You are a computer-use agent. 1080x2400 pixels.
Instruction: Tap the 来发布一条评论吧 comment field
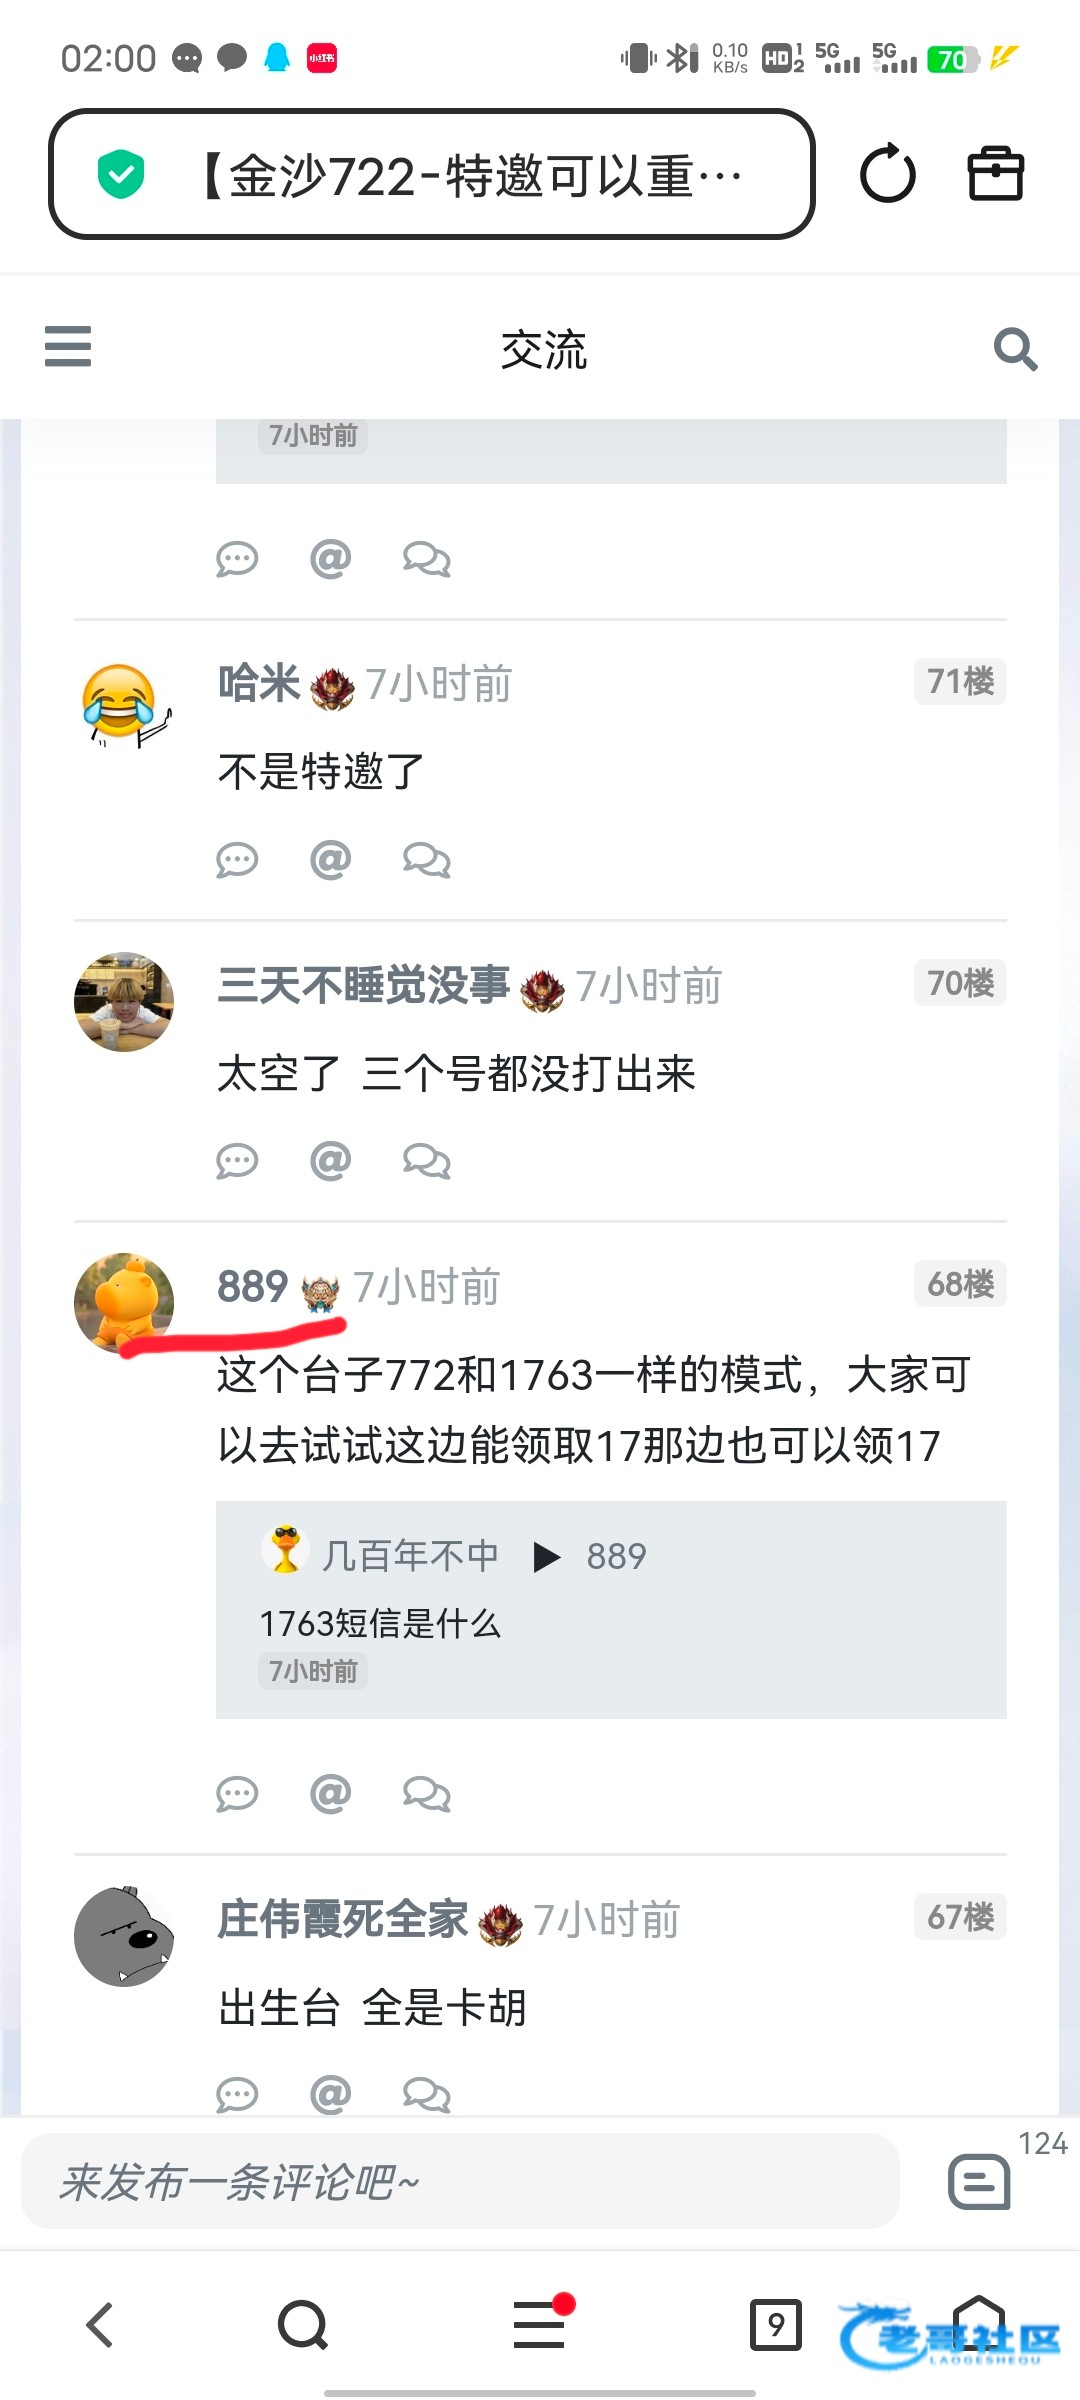pos(460,2181)
